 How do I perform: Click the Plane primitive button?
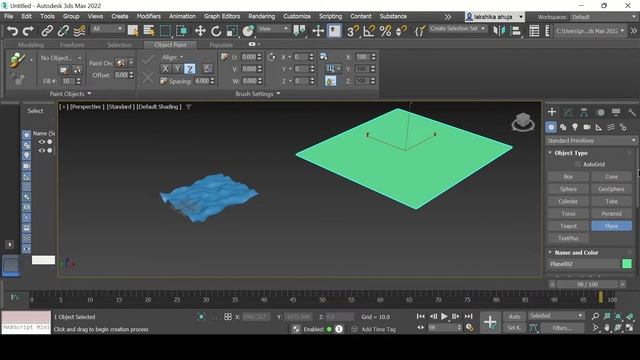tap(611, 226)
